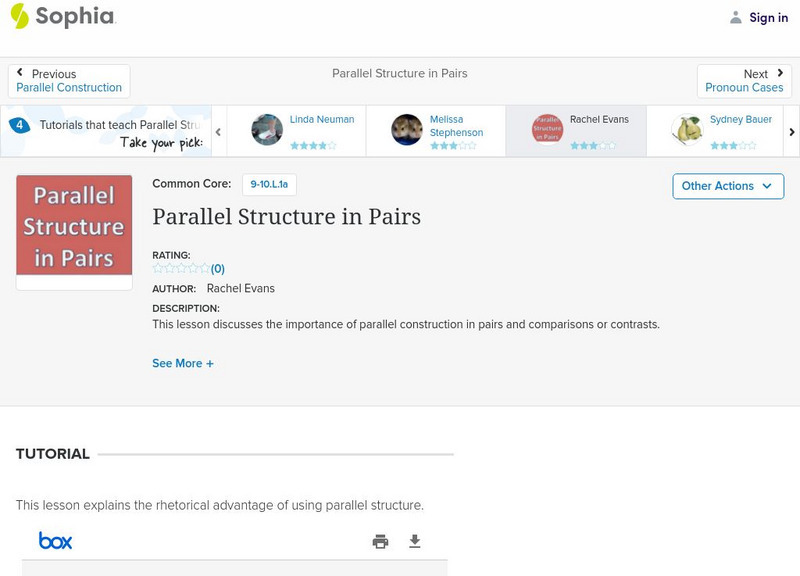Image resolution: width=800 pixels, height=576 pixels.
Task: Go to Next lesson Pronoun Cases
Action: pos(744,81)
